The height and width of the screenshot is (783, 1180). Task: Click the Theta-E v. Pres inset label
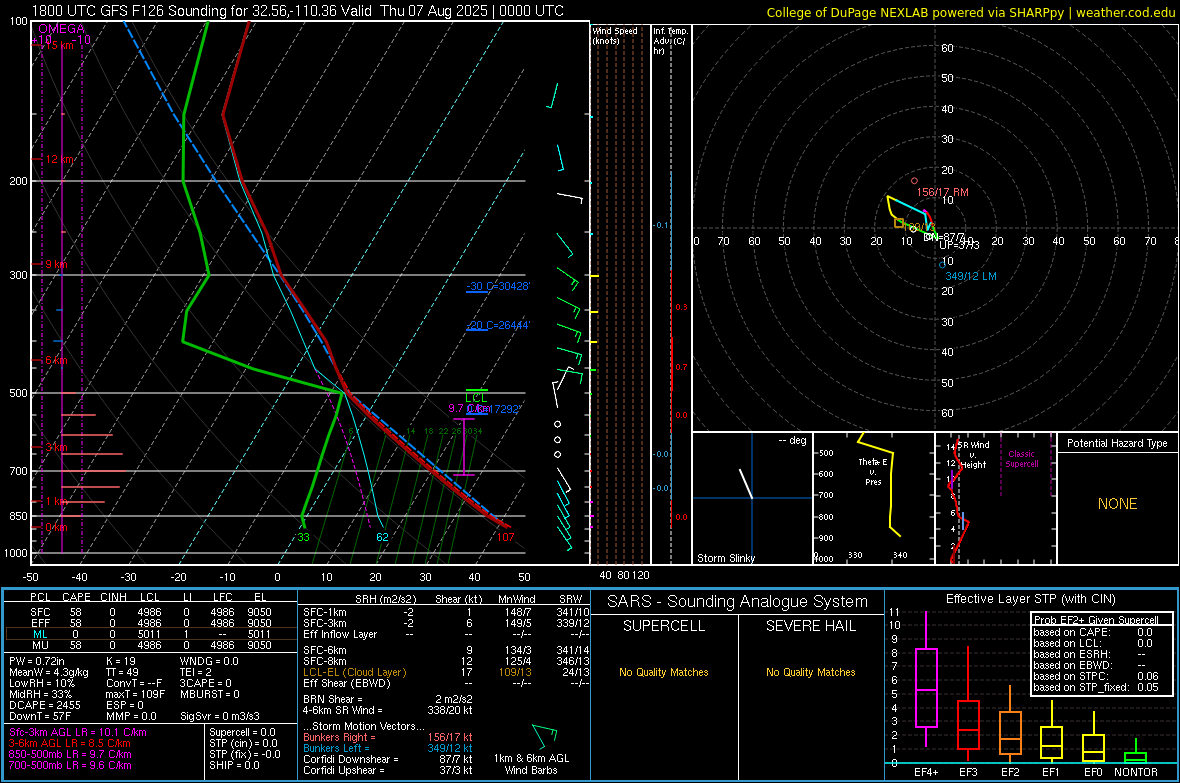click(873, 472)
